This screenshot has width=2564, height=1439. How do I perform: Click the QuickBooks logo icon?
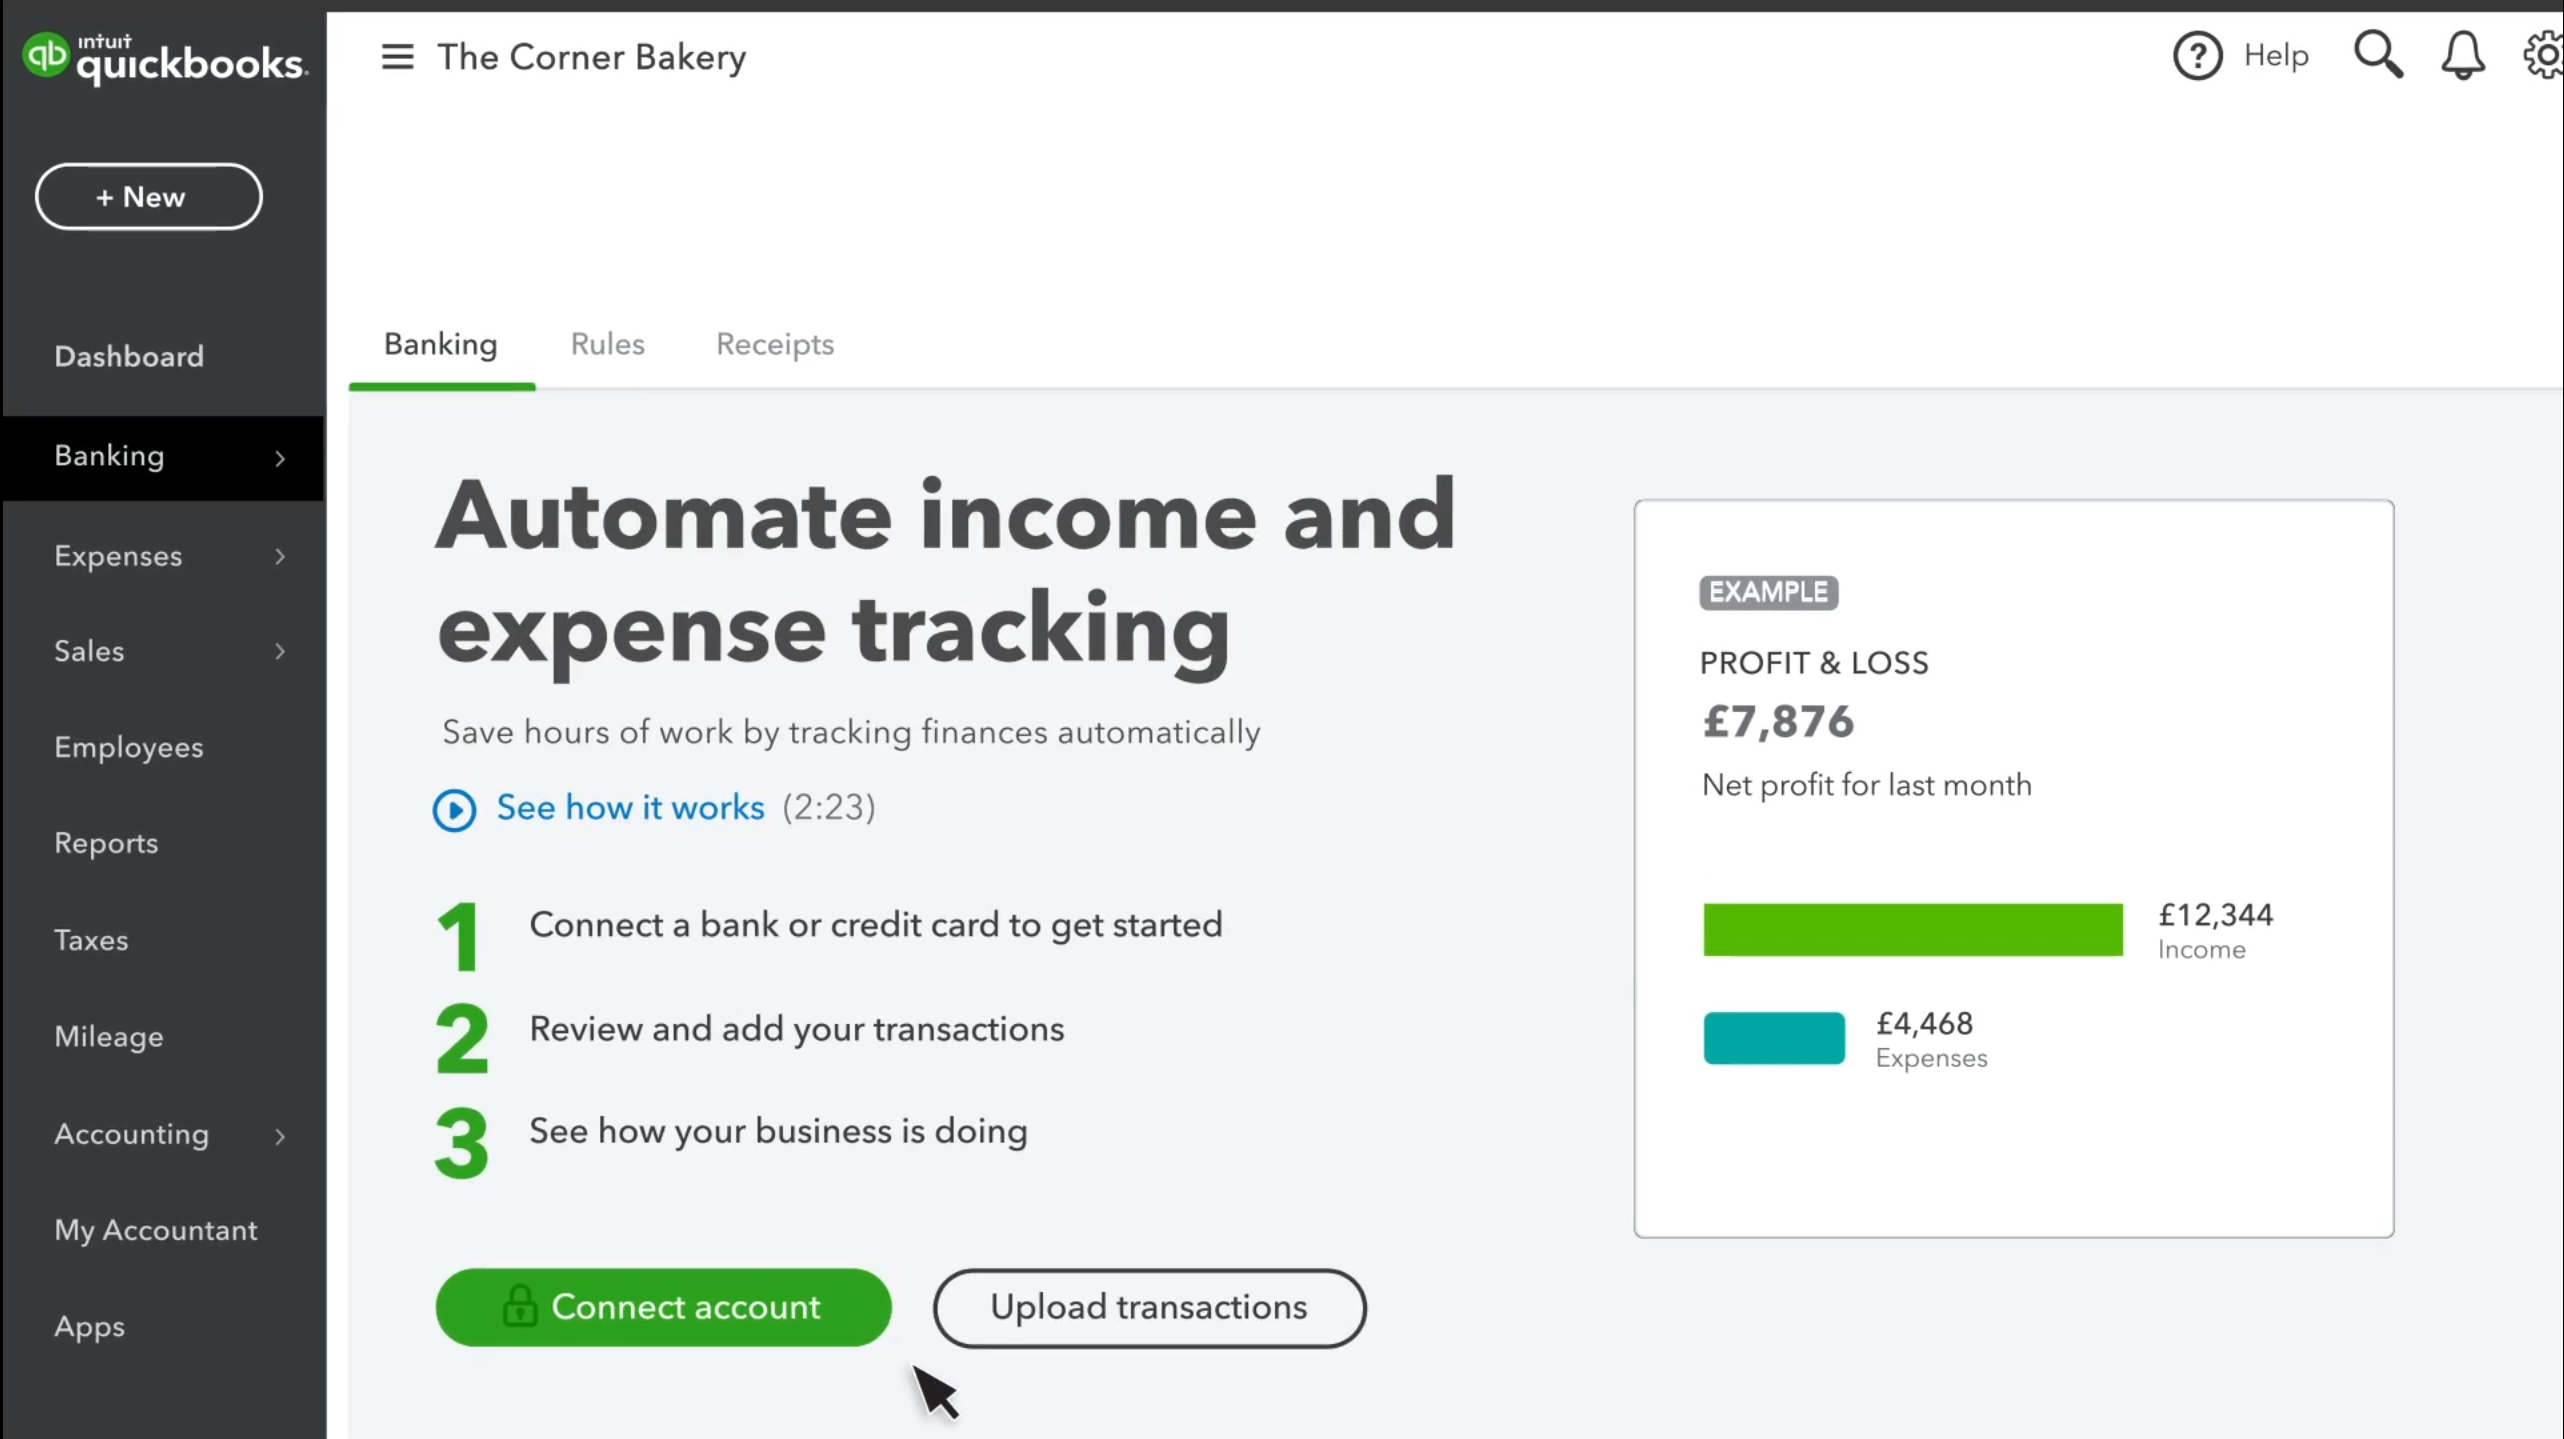click(x=46, y=55)
